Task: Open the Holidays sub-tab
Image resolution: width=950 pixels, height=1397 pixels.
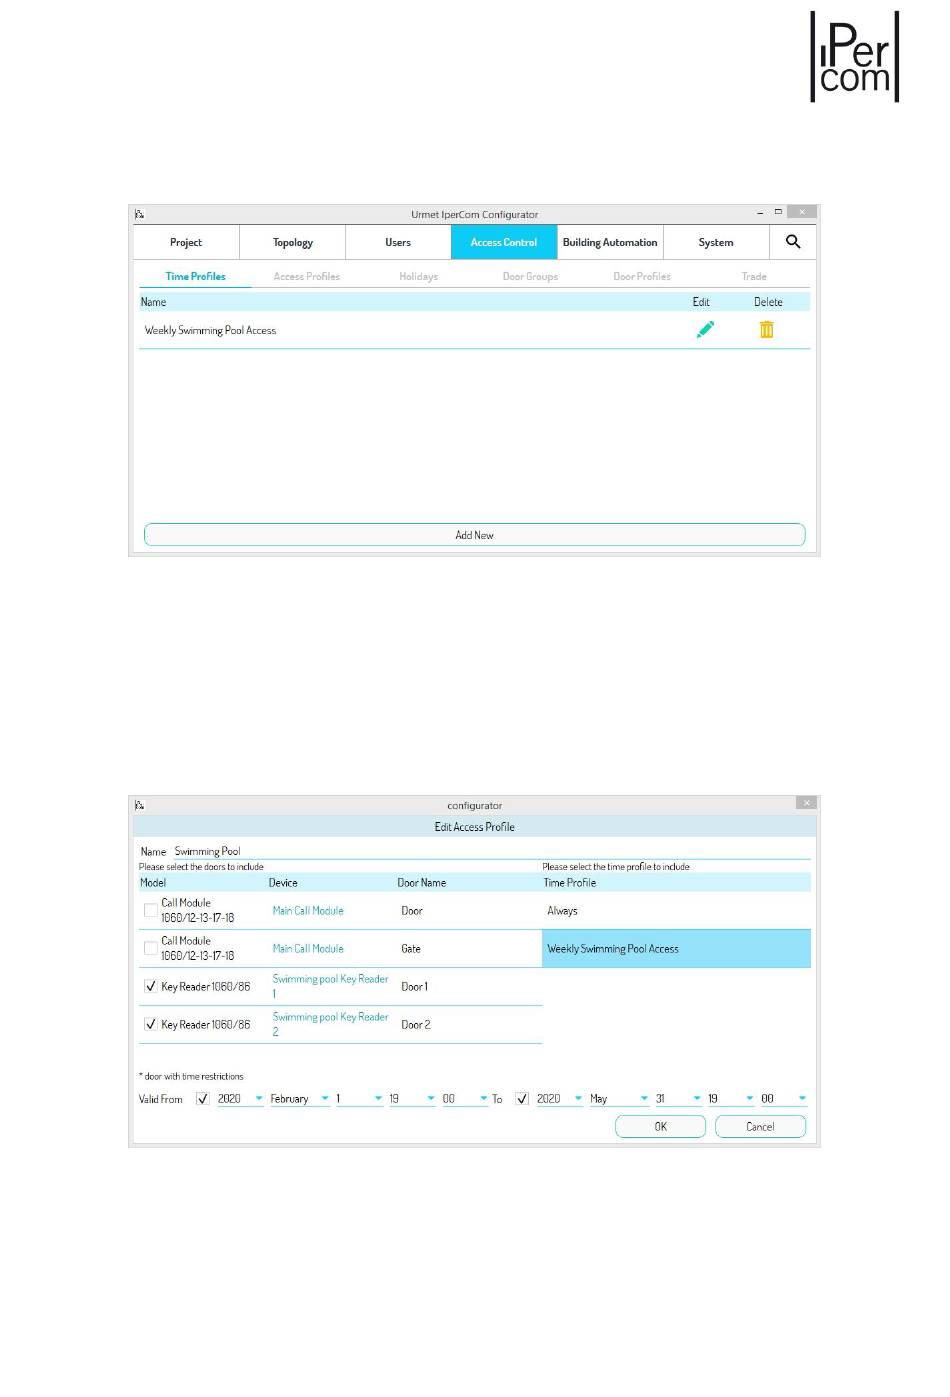Action: pos(418,276)
